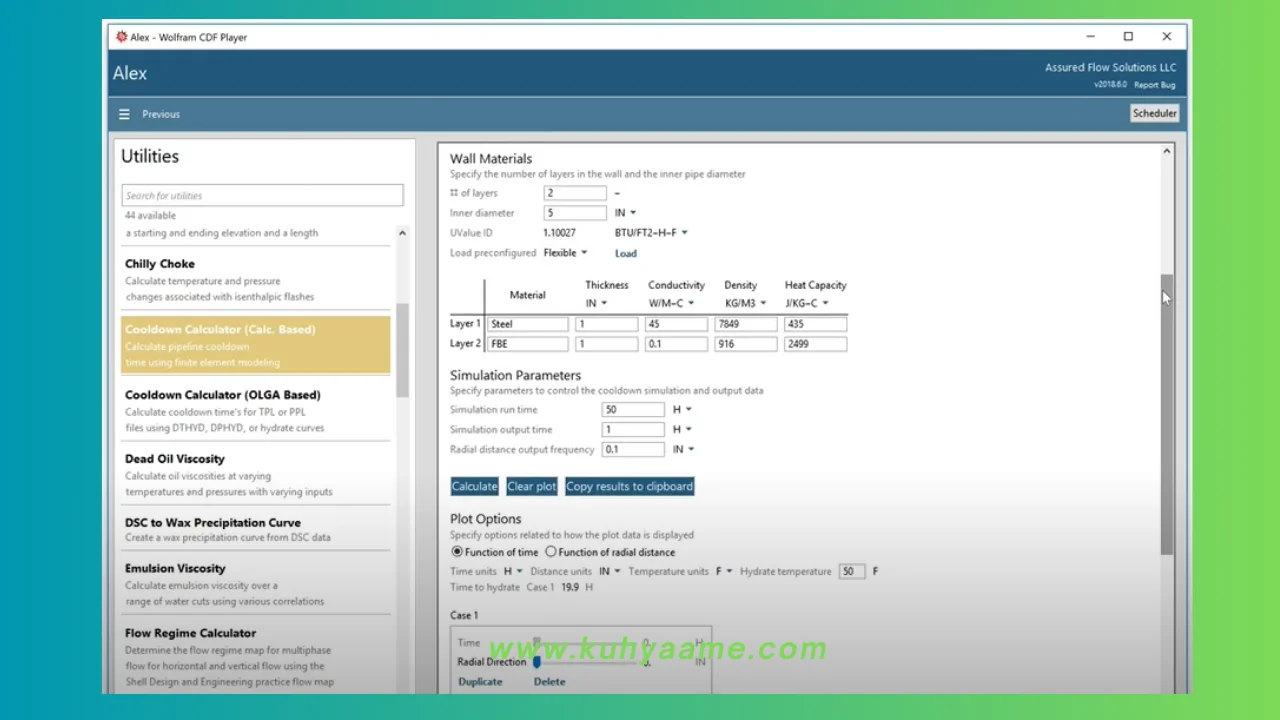Click the Inner diameter input field

pos(575,213)
